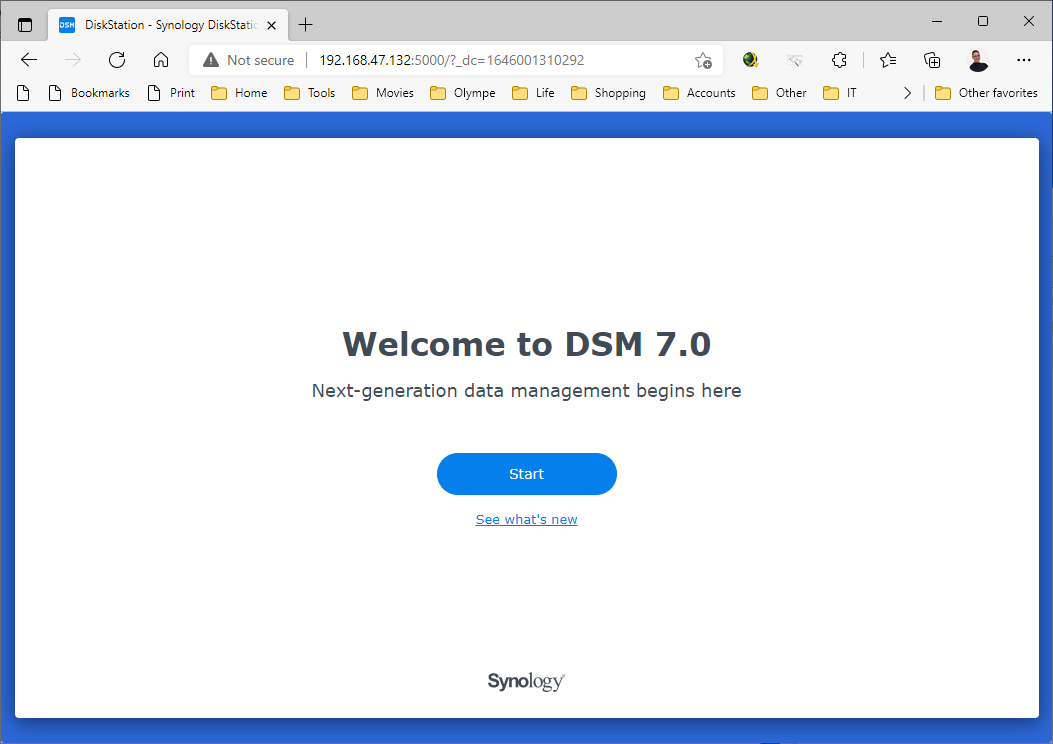Click 'Next-generation data management begins here' text

526,391
